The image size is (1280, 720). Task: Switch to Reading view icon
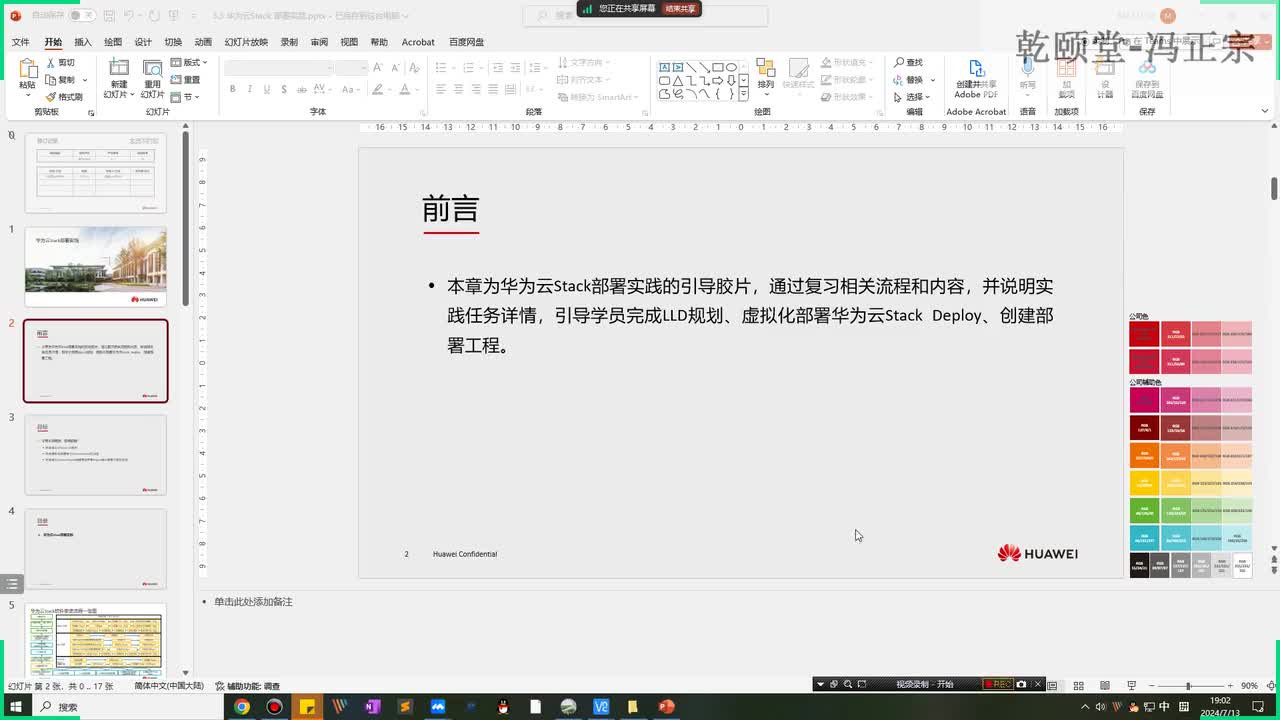coord(1105,686)
